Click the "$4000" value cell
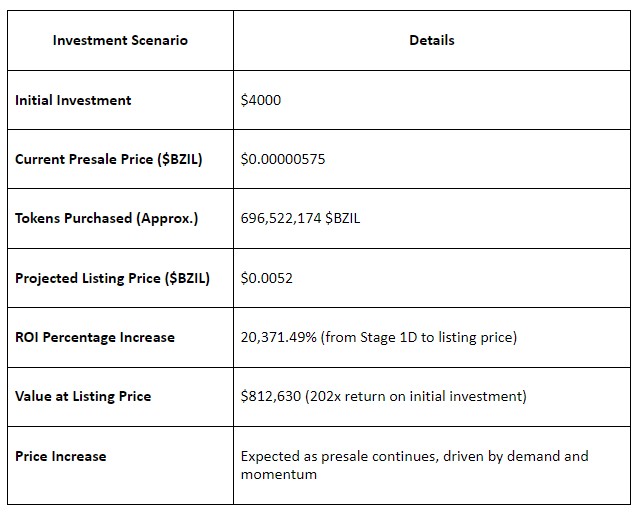Image resolution: width=638 pixels, height=514 pixels. tap(261, 100)
